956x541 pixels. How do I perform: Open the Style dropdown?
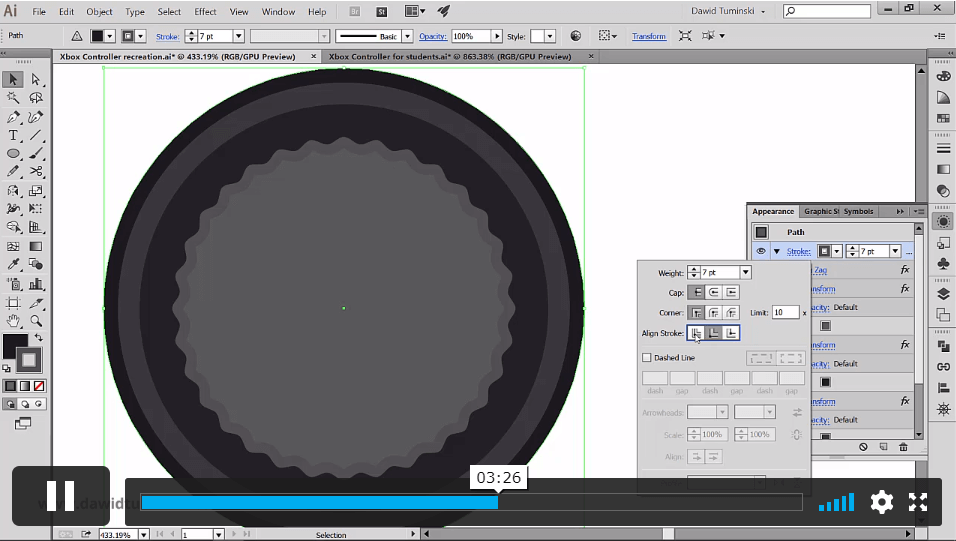550,36
